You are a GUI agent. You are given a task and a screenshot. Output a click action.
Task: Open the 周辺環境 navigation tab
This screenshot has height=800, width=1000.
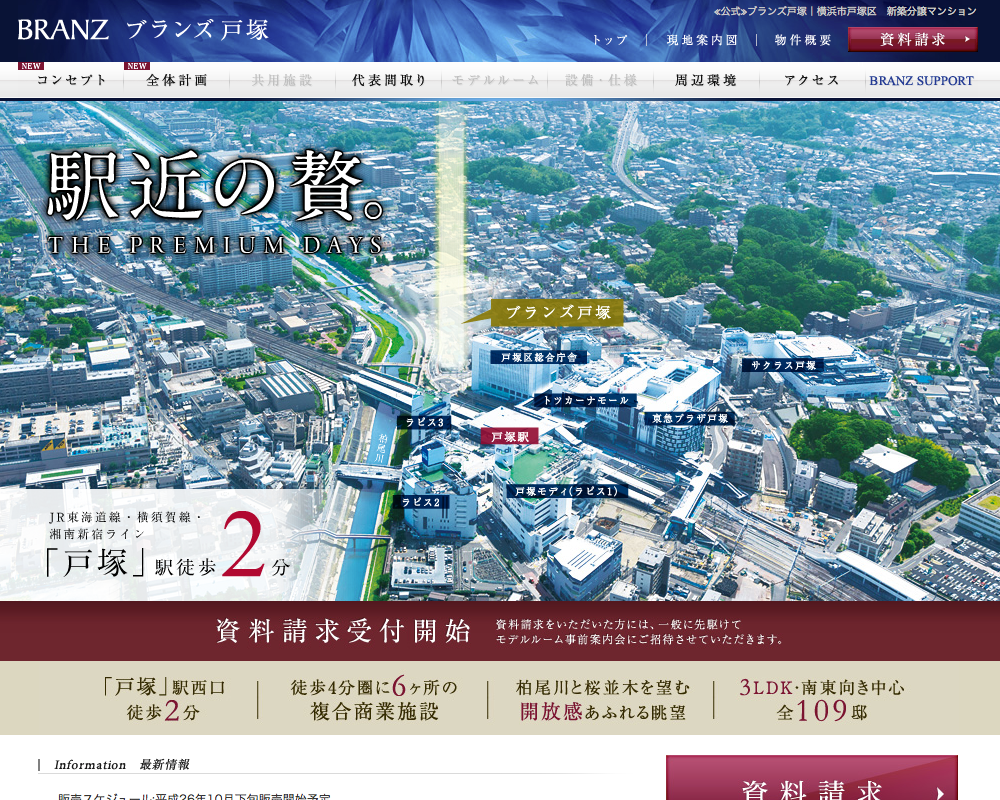706,81
